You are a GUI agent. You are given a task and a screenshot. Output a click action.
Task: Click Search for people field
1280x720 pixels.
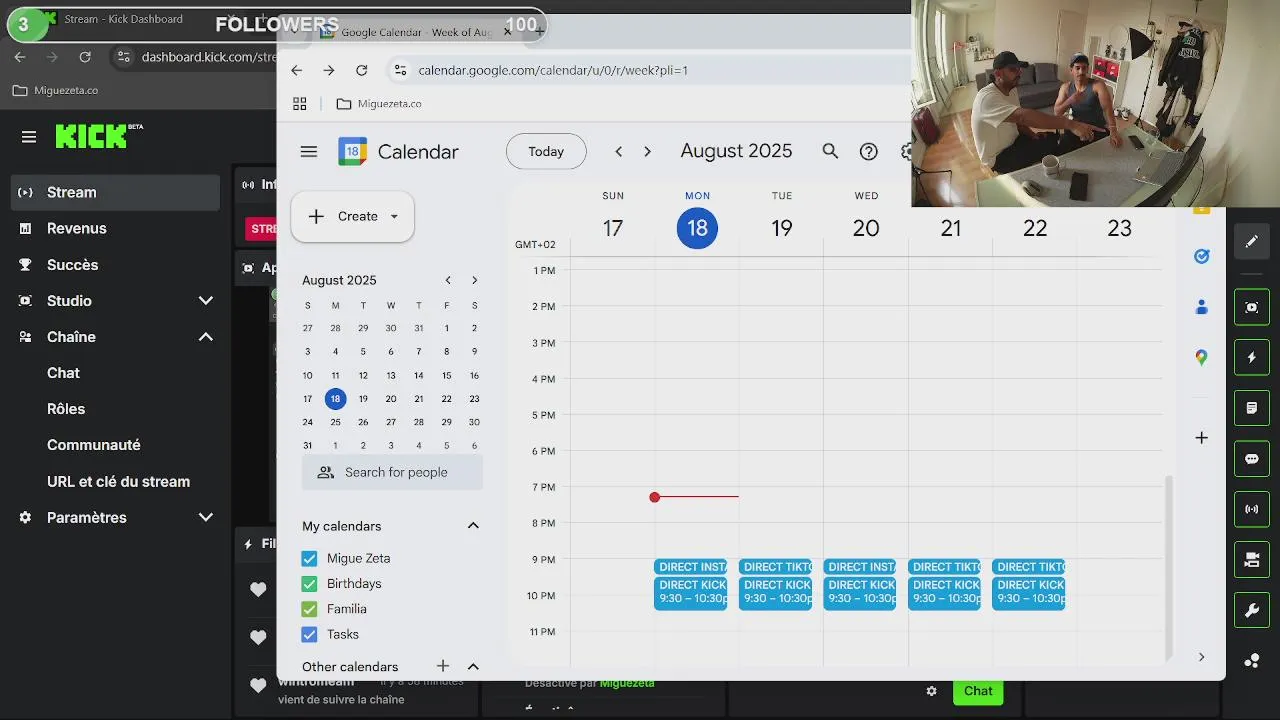click(x=392, y=472)
